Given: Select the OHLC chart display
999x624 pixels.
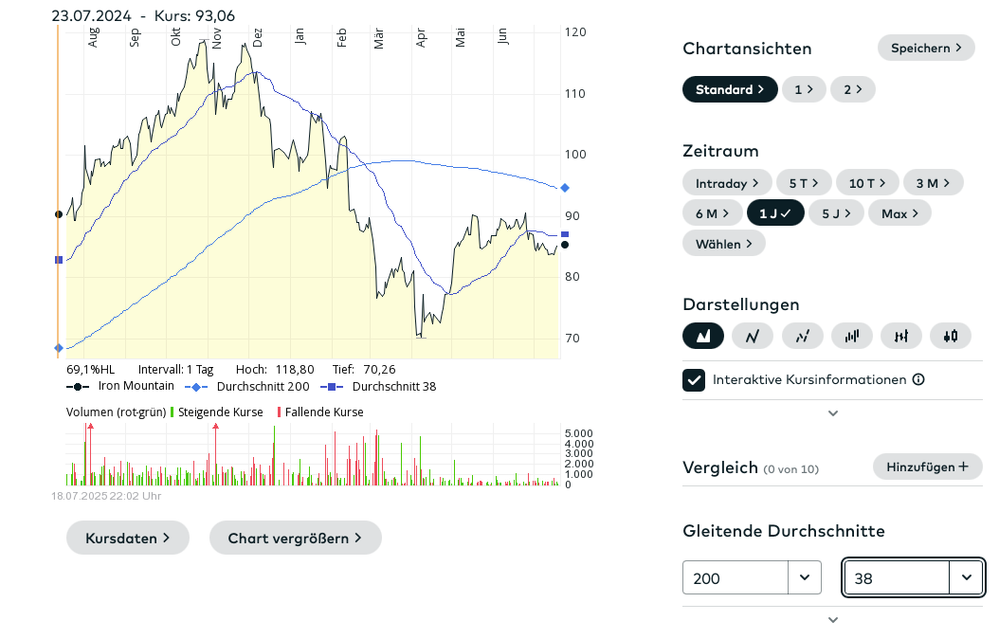Looking at the screenshot, I should (x=901, y=336).
